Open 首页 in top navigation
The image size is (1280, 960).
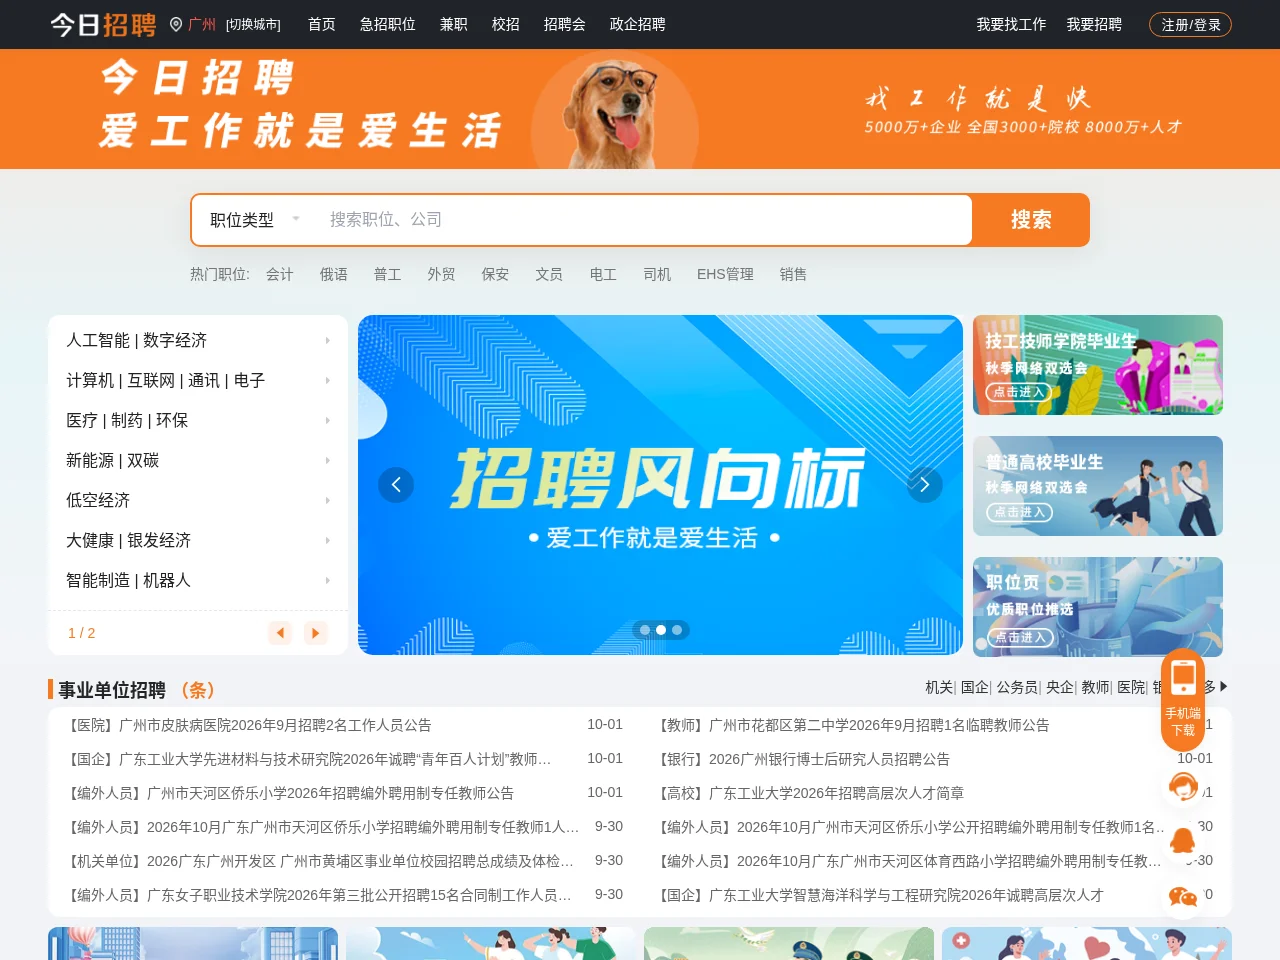[x=322, y=24]
